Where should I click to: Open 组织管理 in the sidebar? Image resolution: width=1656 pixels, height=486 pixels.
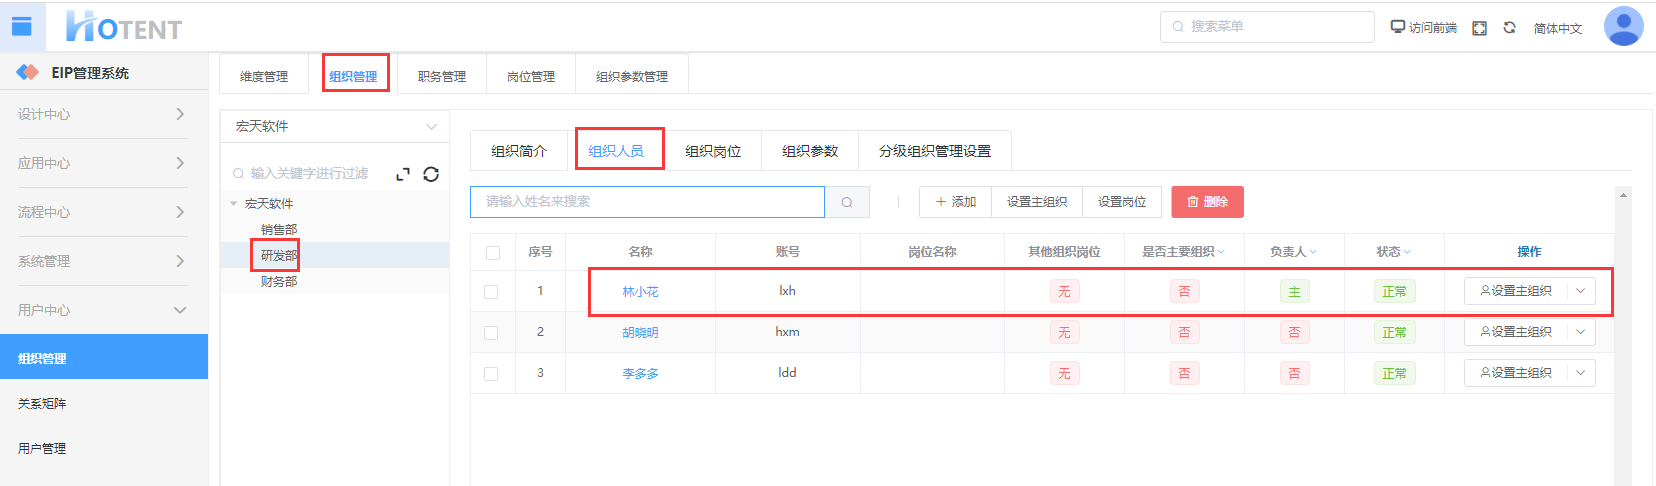pos(104,358)
